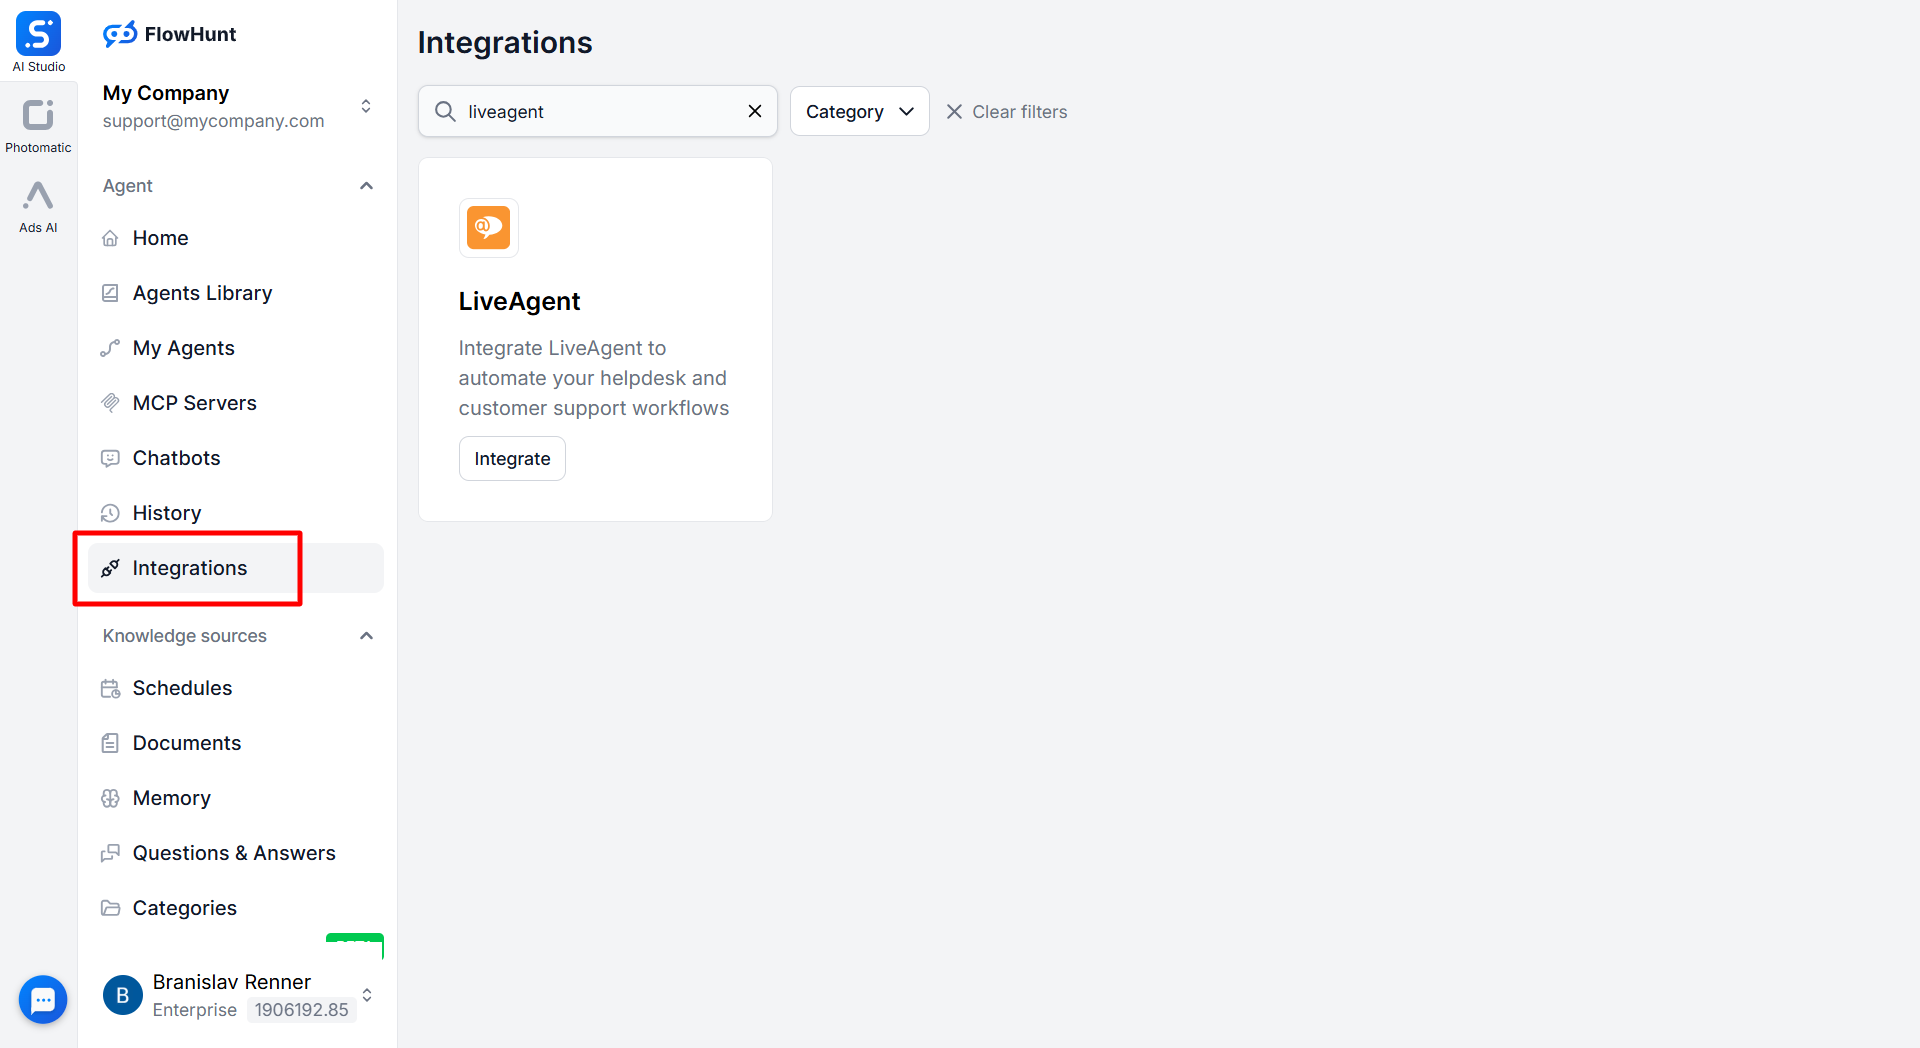Open the Category filter dropdown
The height and width of the screenshot is (1048, 1920).
tap(859, 111)
